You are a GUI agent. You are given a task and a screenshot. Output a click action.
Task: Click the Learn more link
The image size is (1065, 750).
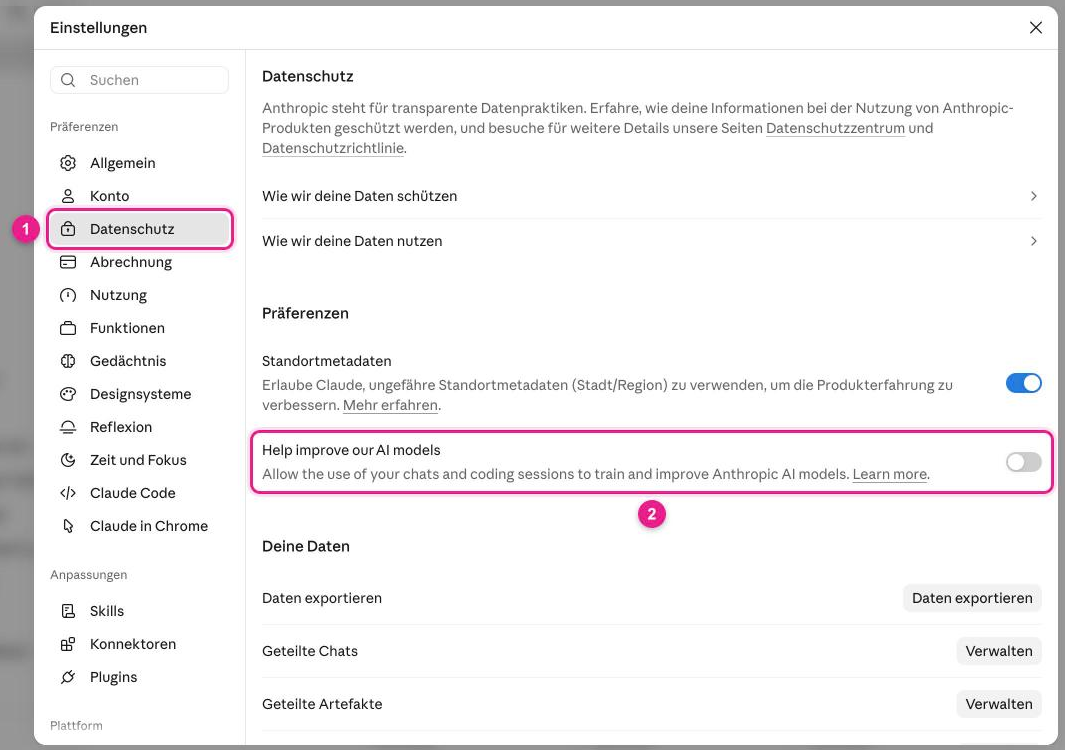[x=889, y=474]
